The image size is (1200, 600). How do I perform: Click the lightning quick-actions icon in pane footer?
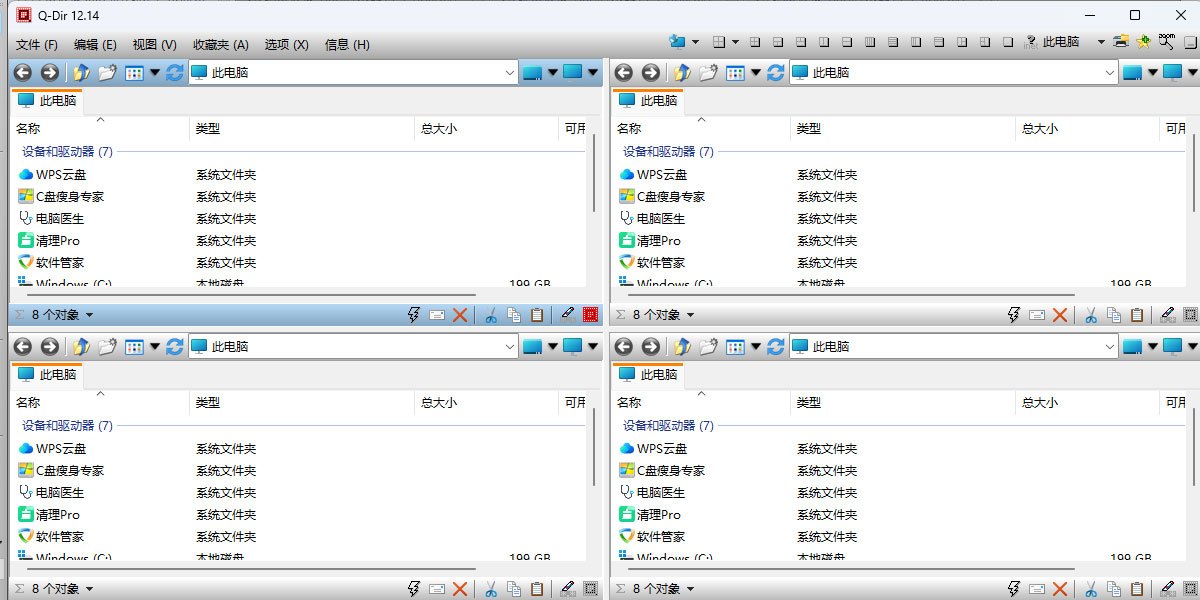412,314
